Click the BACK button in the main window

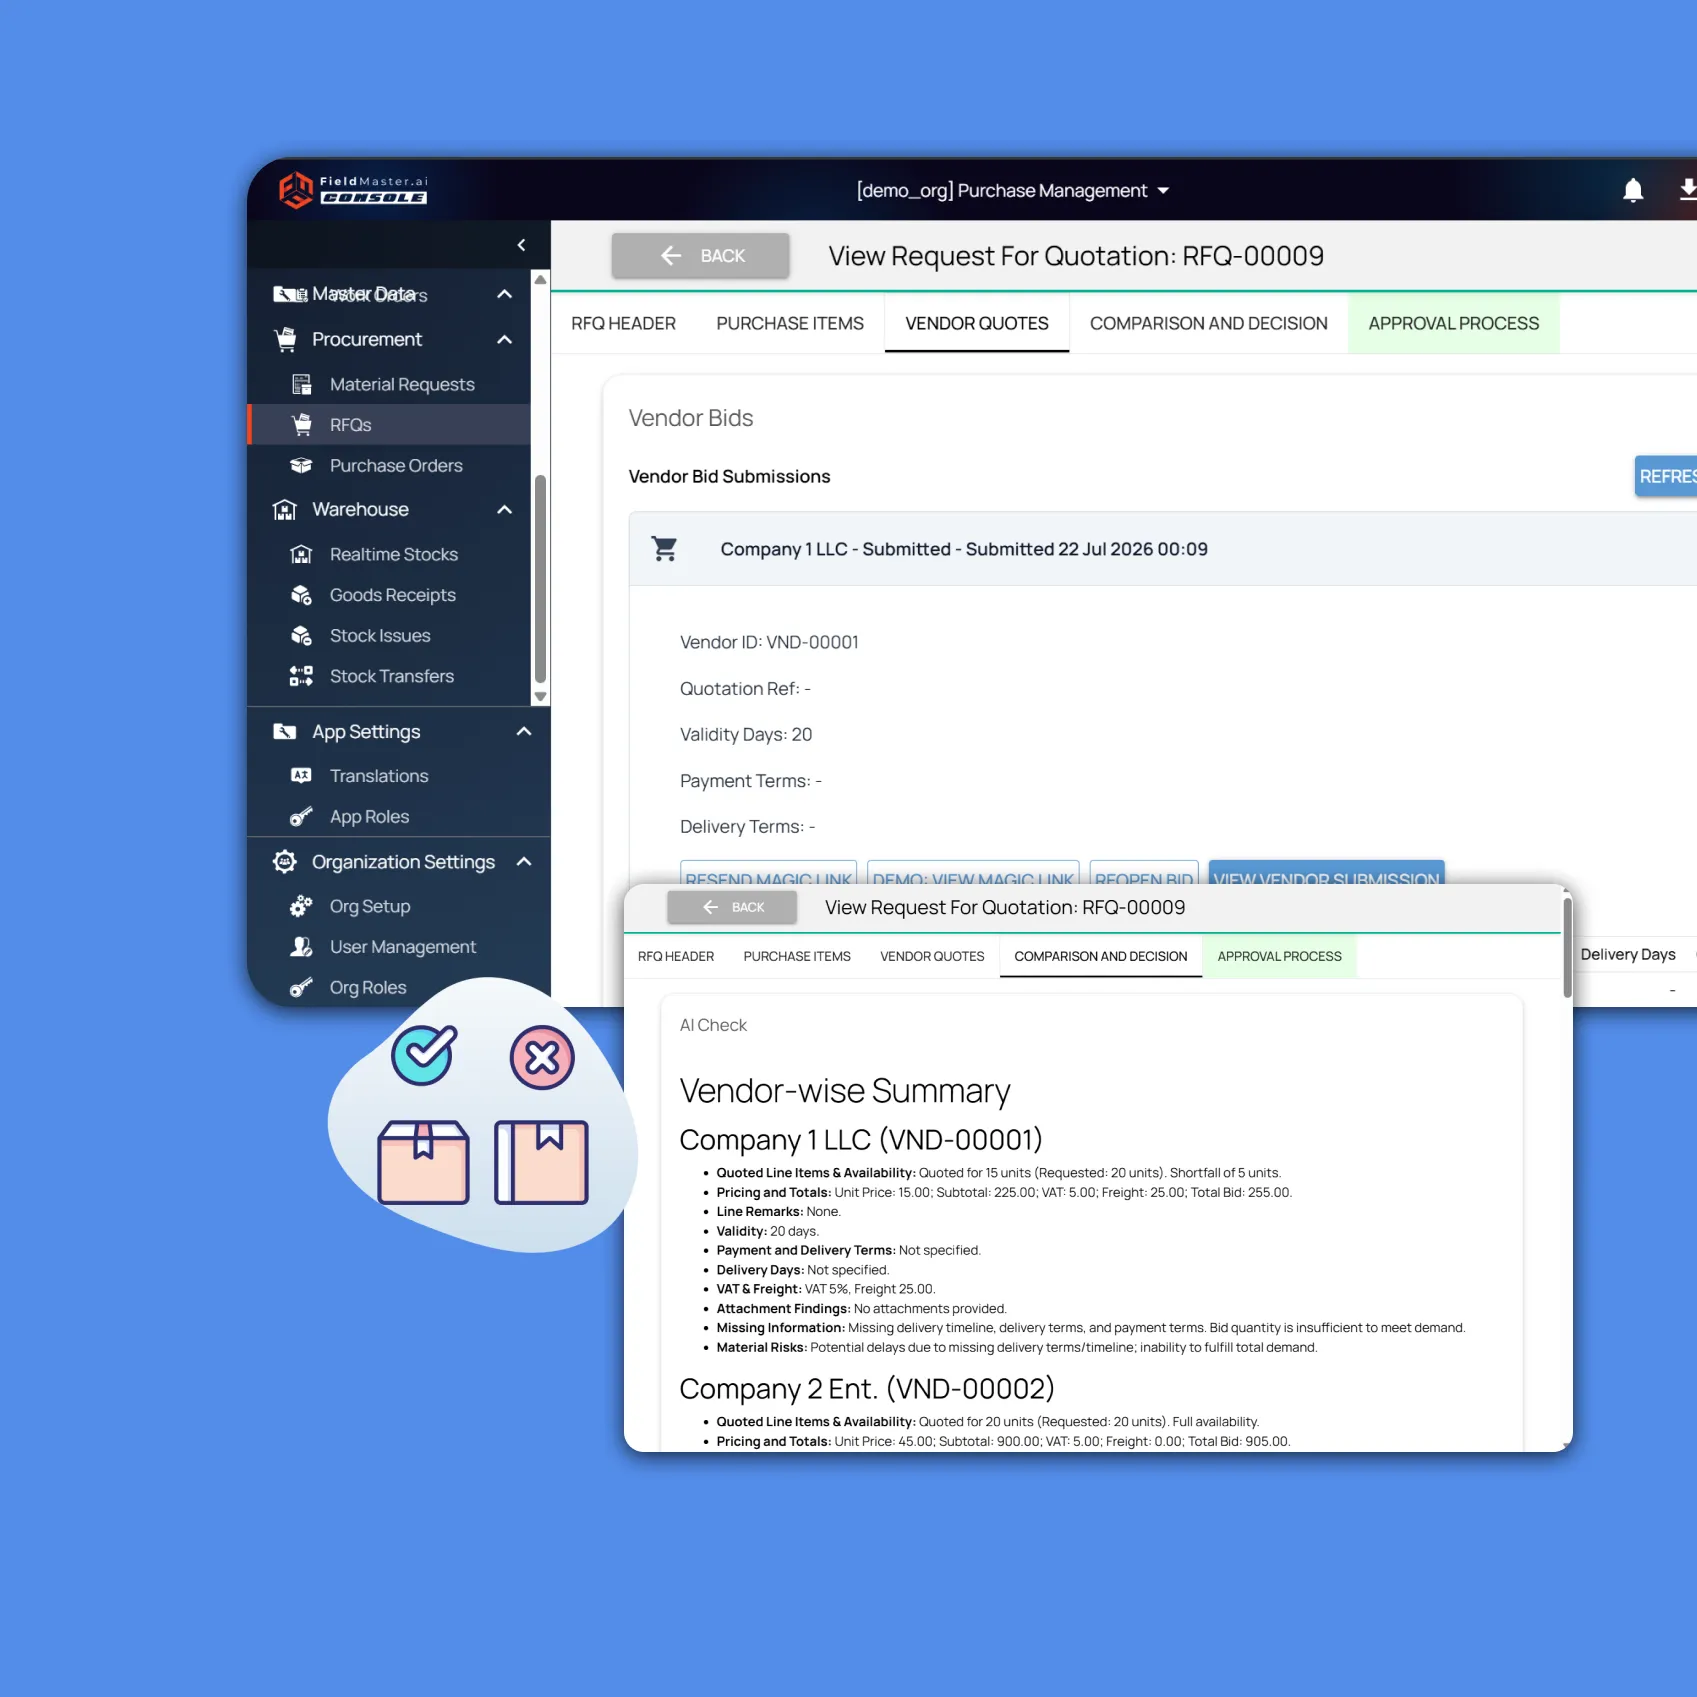(700, 256)
